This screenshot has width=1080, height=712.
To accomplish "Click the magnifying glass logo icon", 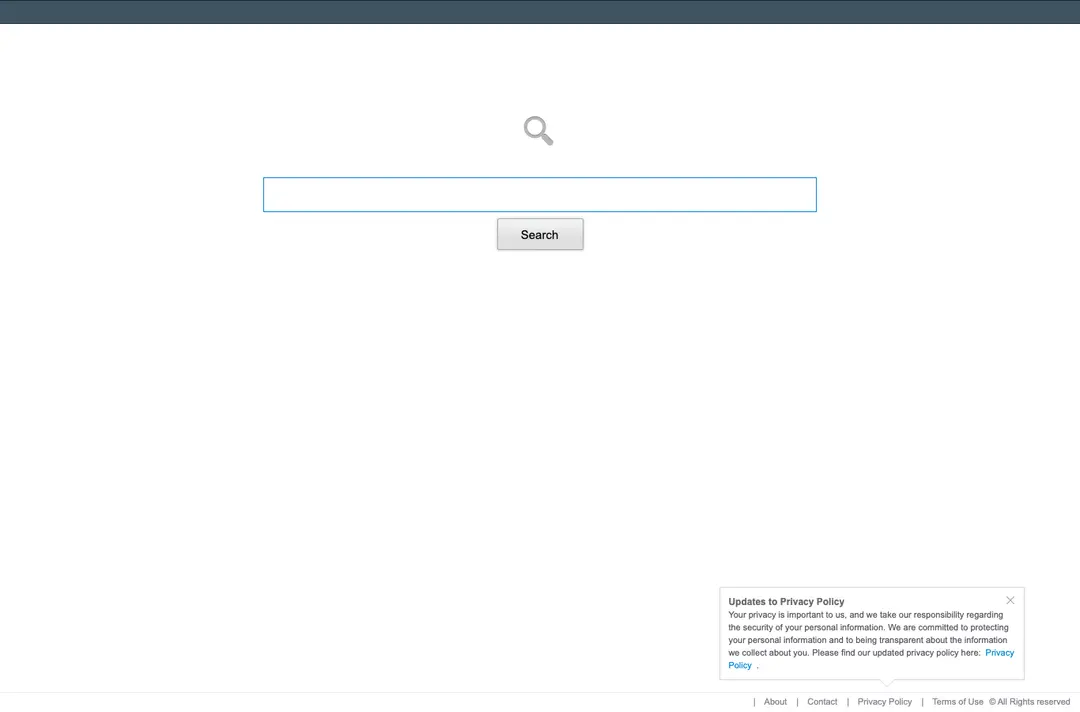I will [x=538, y=131].
